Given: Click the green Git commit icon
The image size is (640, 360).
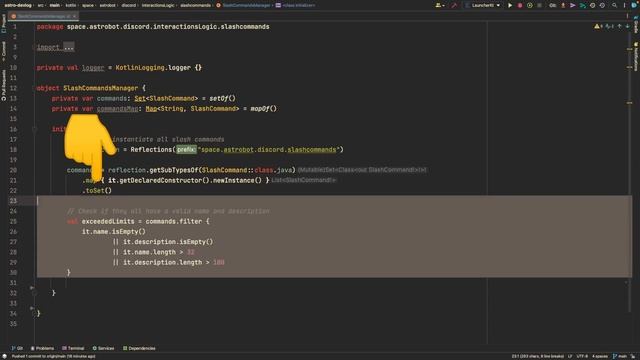Looking at the screenshot, I should 582,5.
